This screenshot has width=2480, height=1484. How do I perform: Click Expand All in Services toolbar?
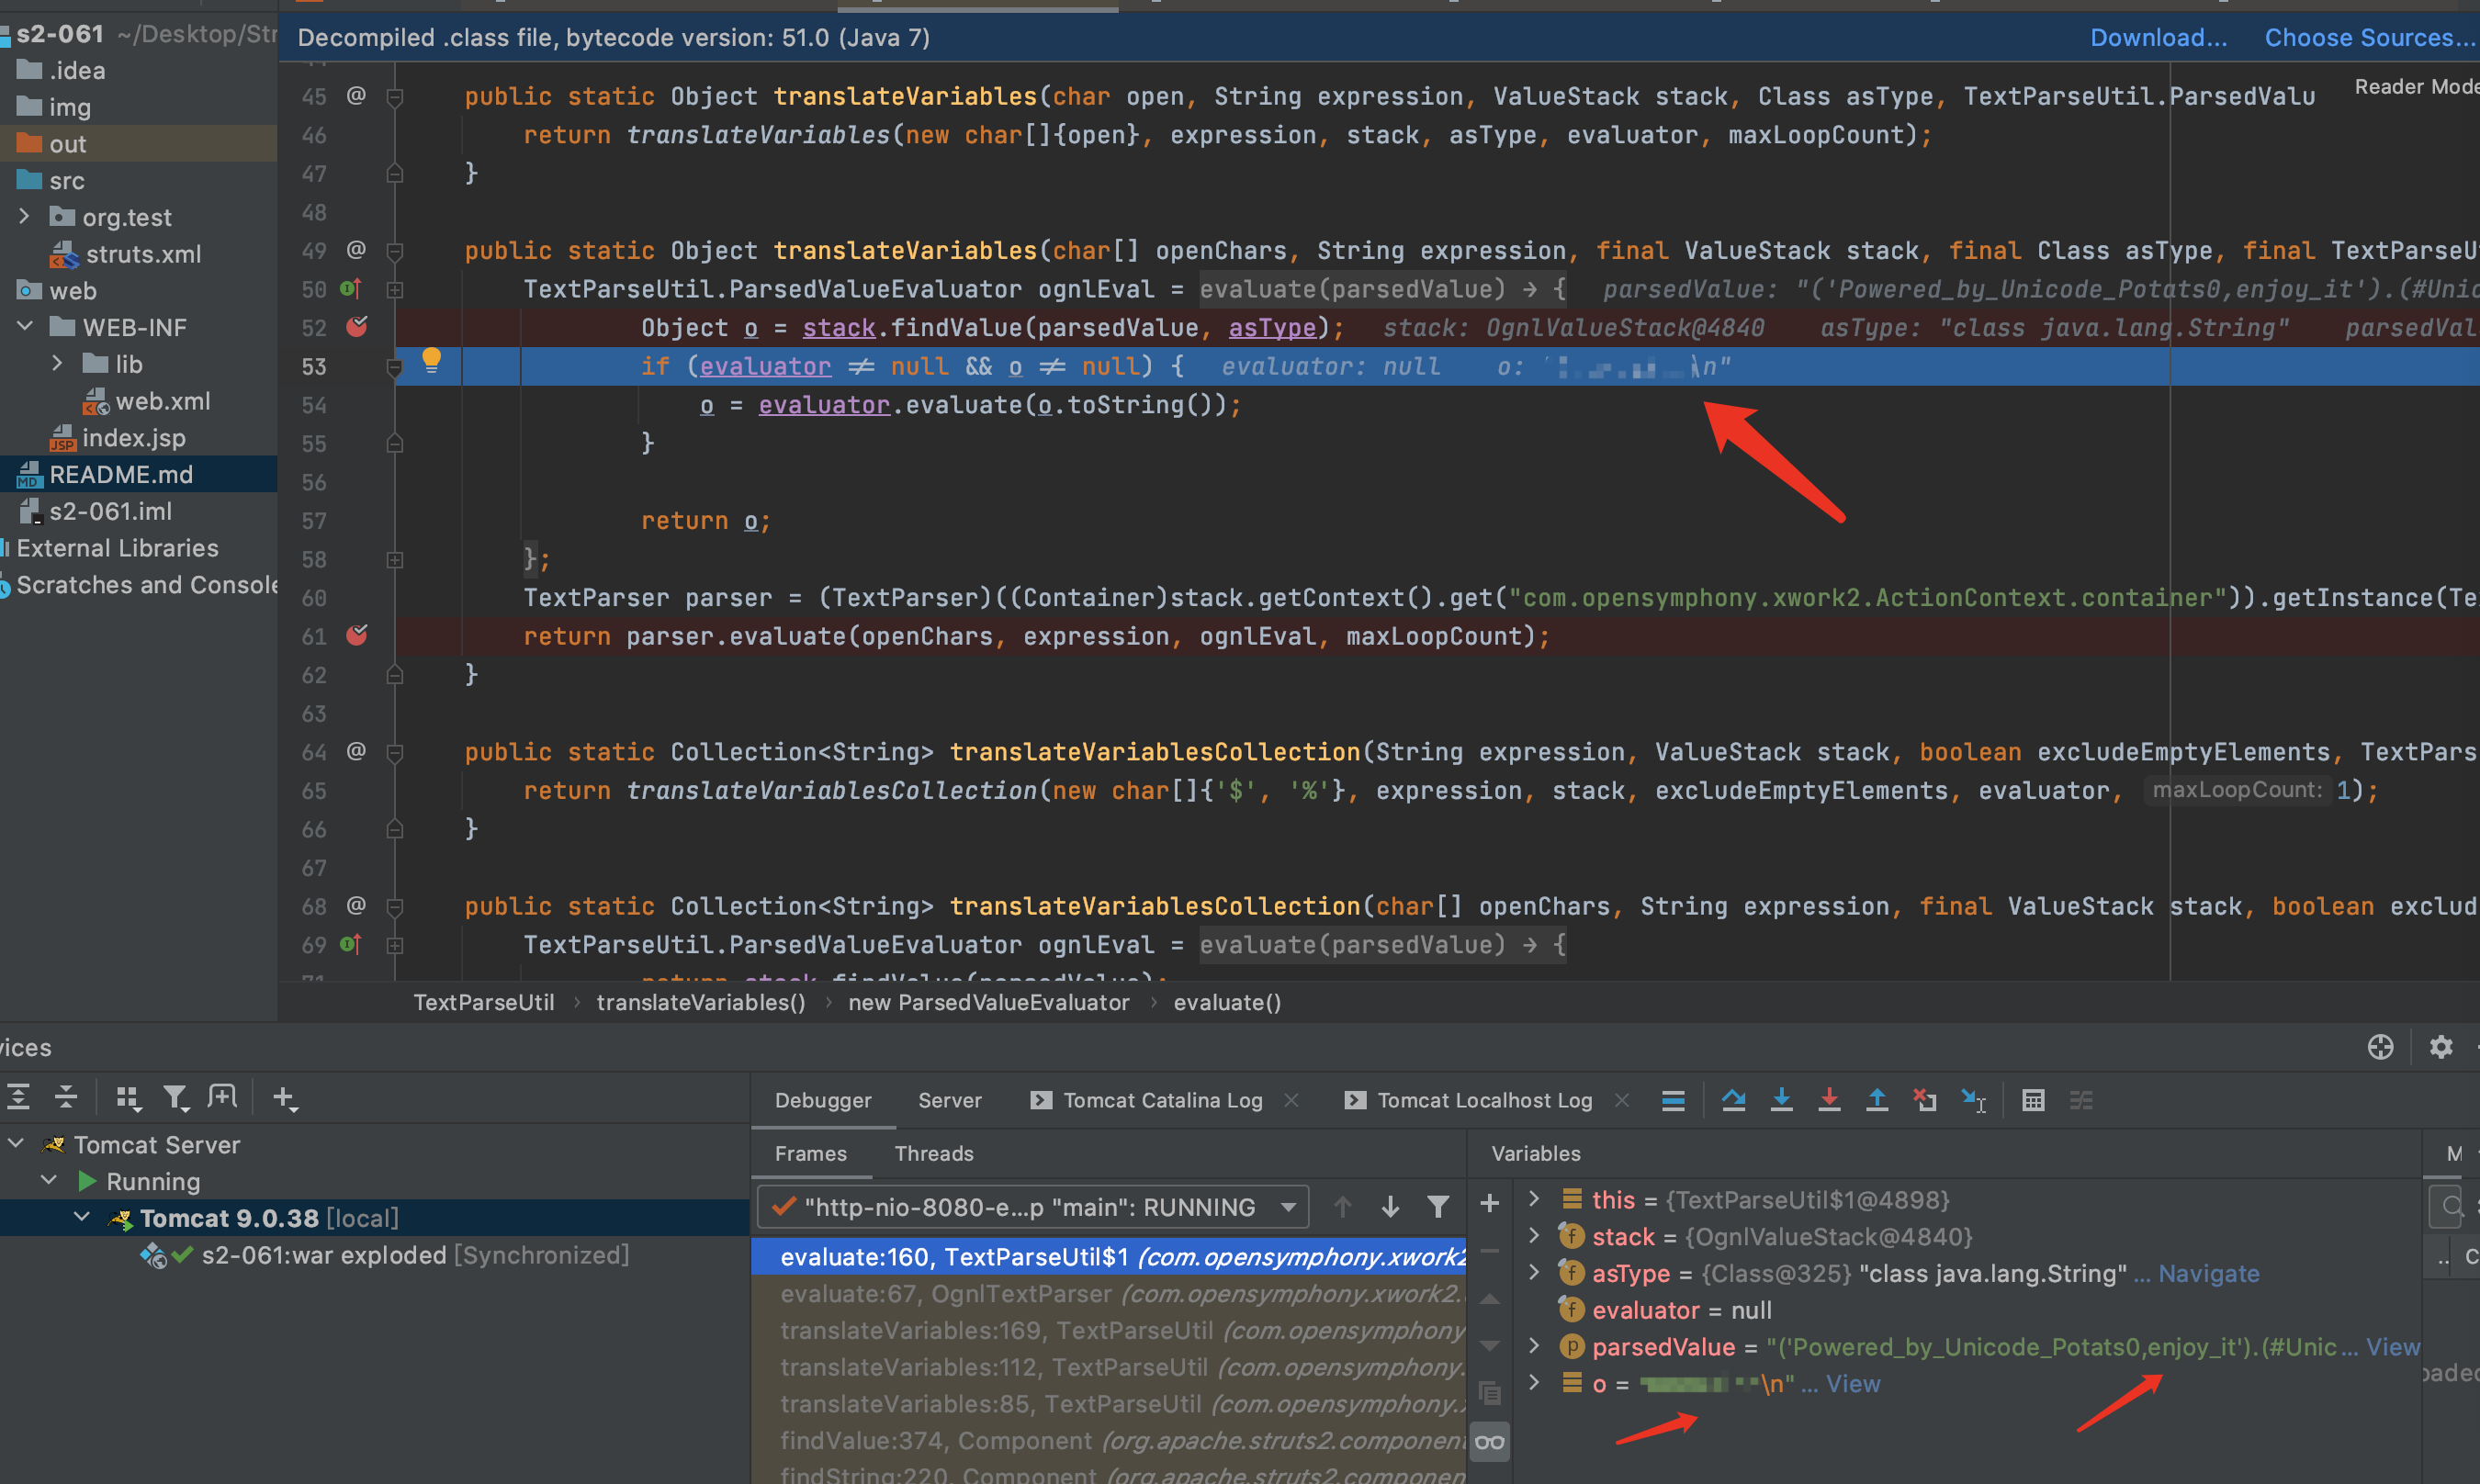point(18,1097)
